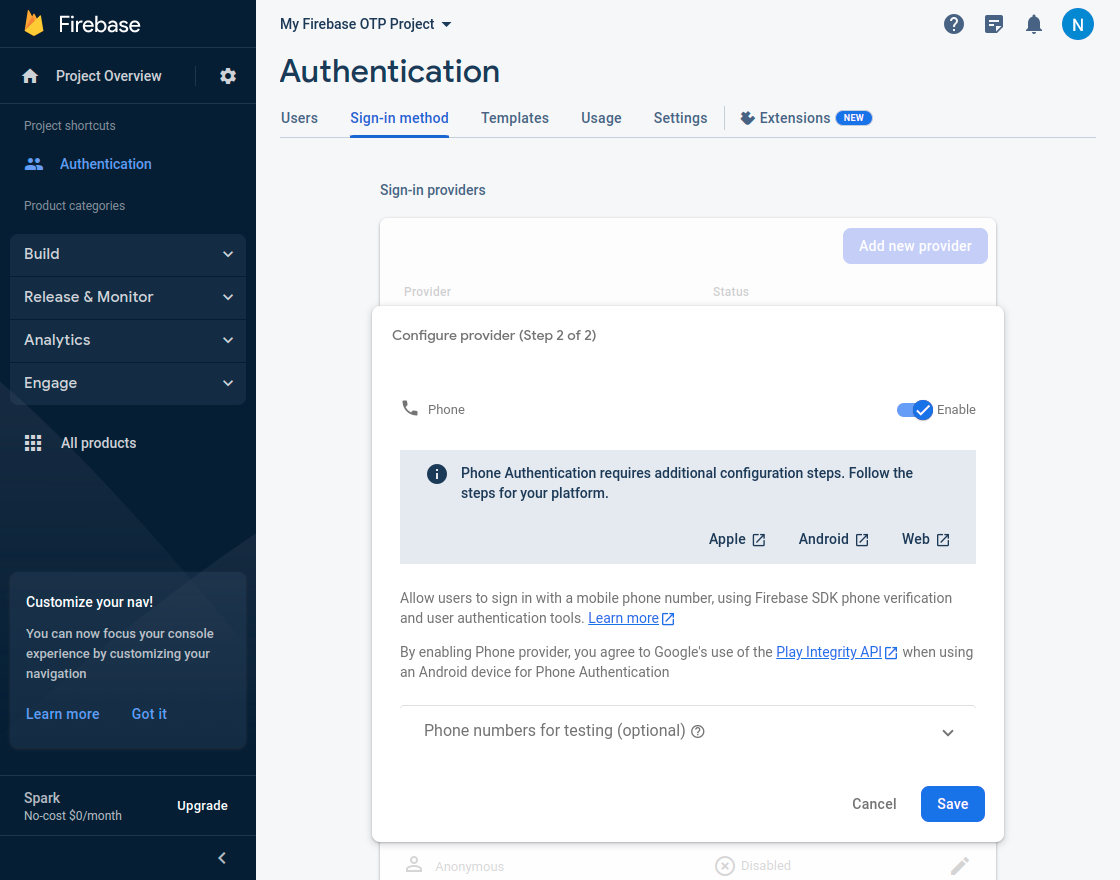Click the project settings gear icon
Screen dimensions: 1120x880
pyautogui.click(x=227, y=75)
